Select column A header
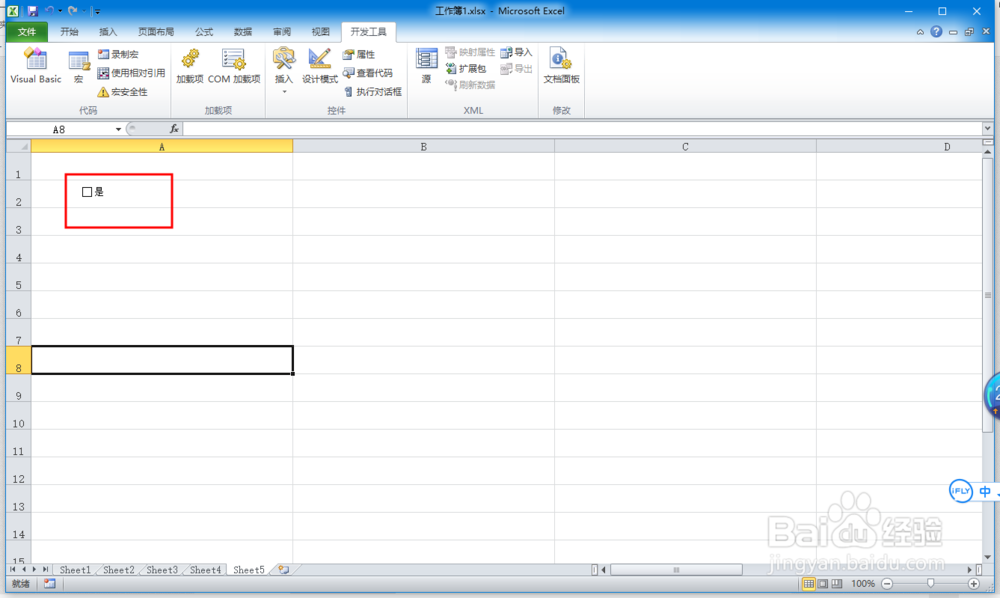The image size is (1000, 598). pos(162,147)
